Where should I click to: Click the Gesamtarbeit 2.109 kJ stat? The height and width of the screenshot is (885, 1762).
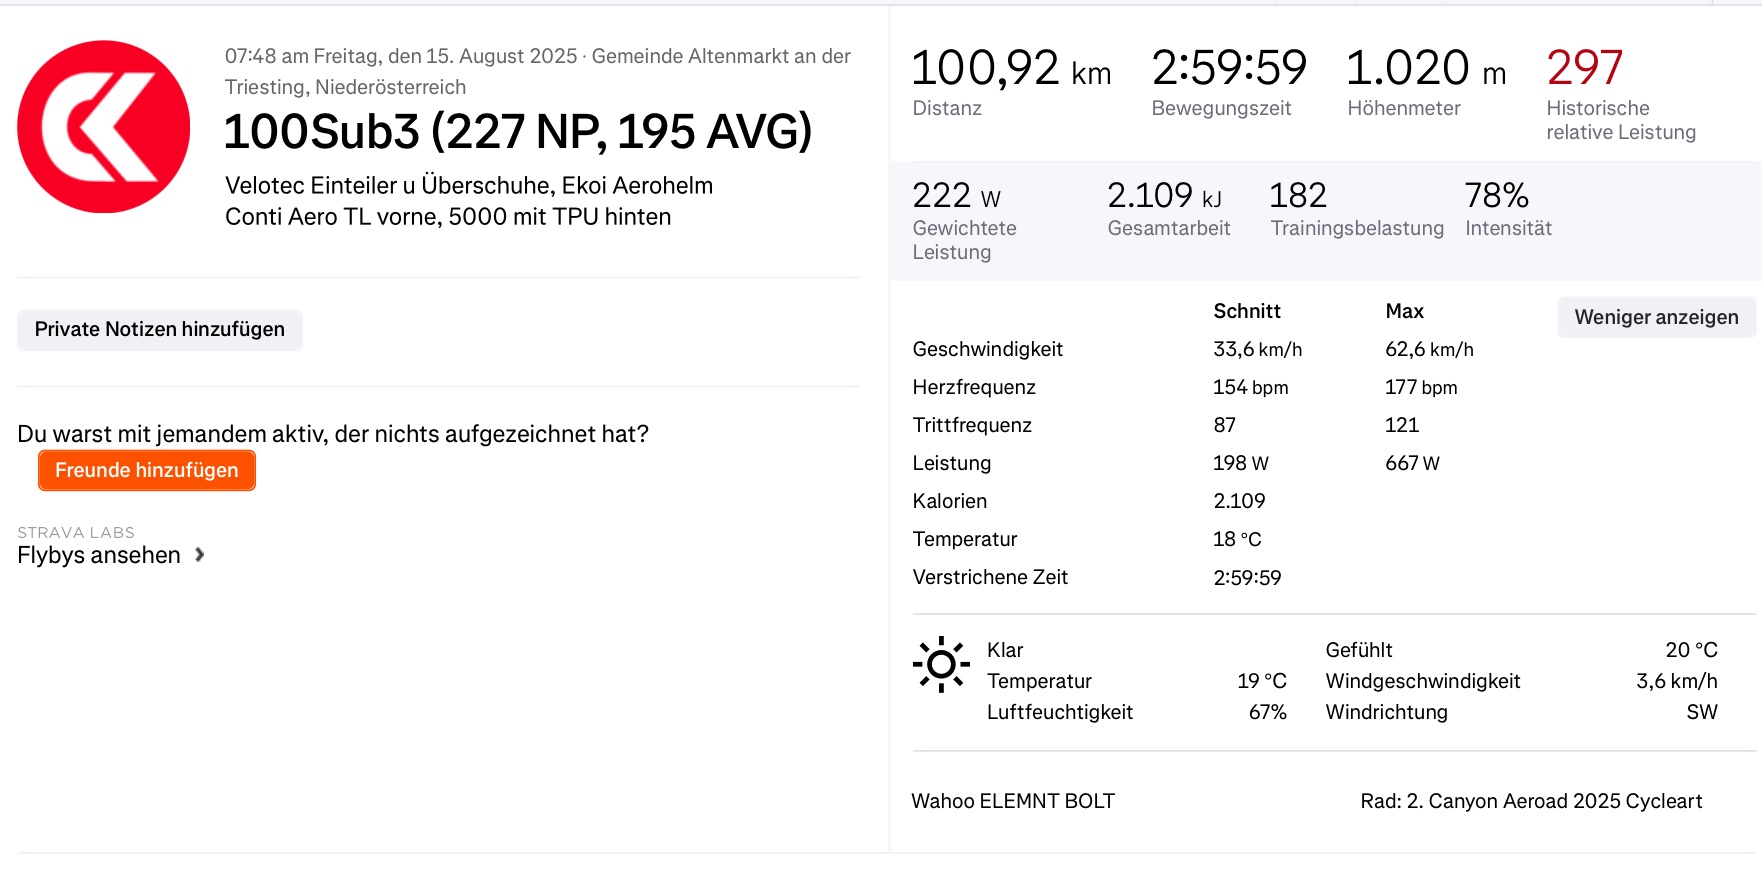(1164, 196)
